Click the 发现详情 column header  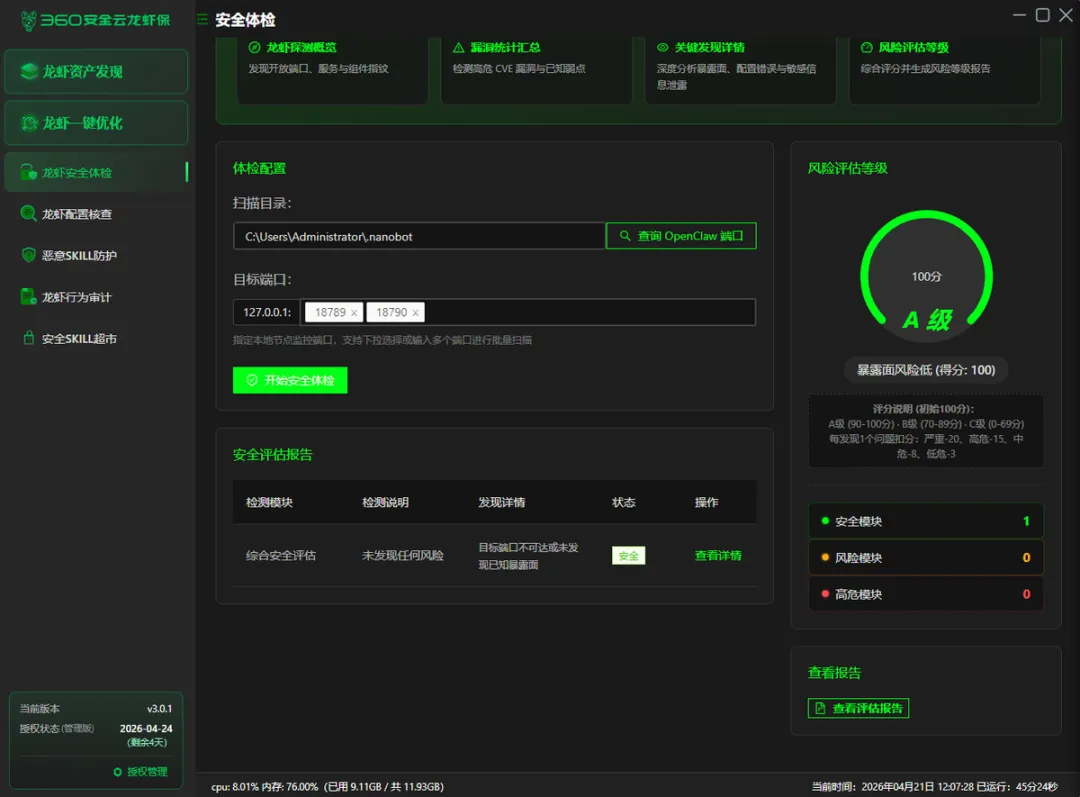501,502
